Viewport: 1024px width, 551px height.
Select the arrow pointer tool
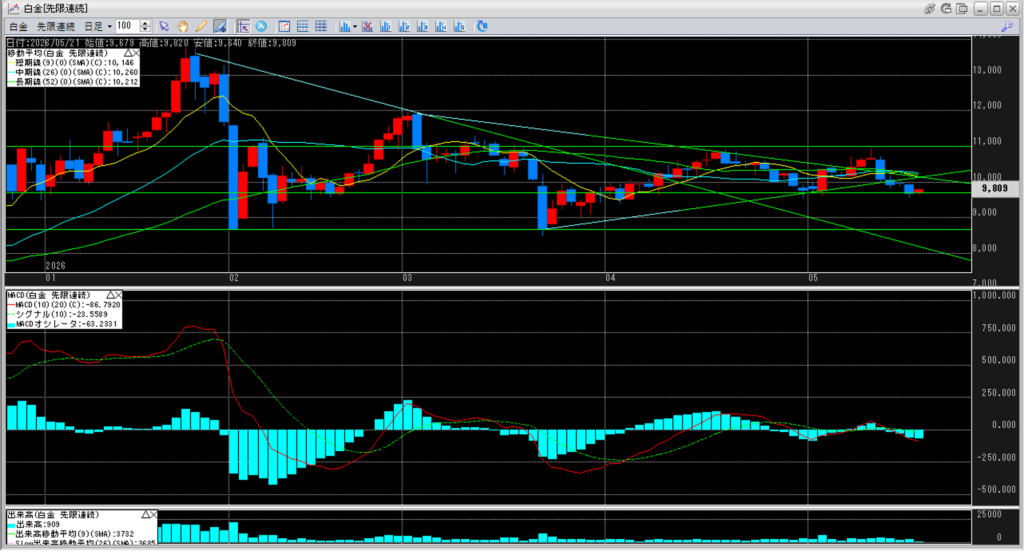click(164, 27)
